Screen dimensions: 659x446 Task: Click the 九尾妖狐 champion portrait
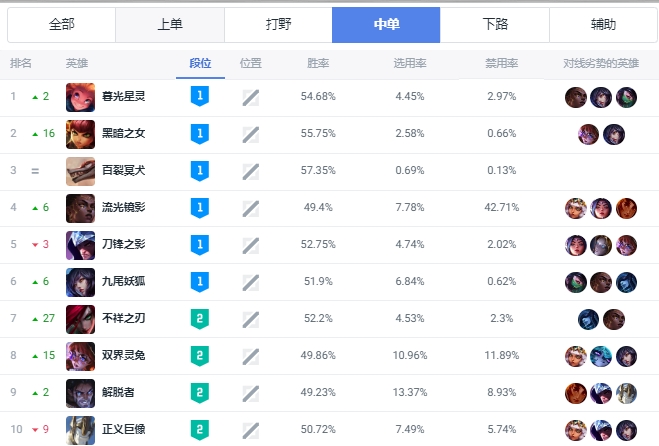[81, 282]
